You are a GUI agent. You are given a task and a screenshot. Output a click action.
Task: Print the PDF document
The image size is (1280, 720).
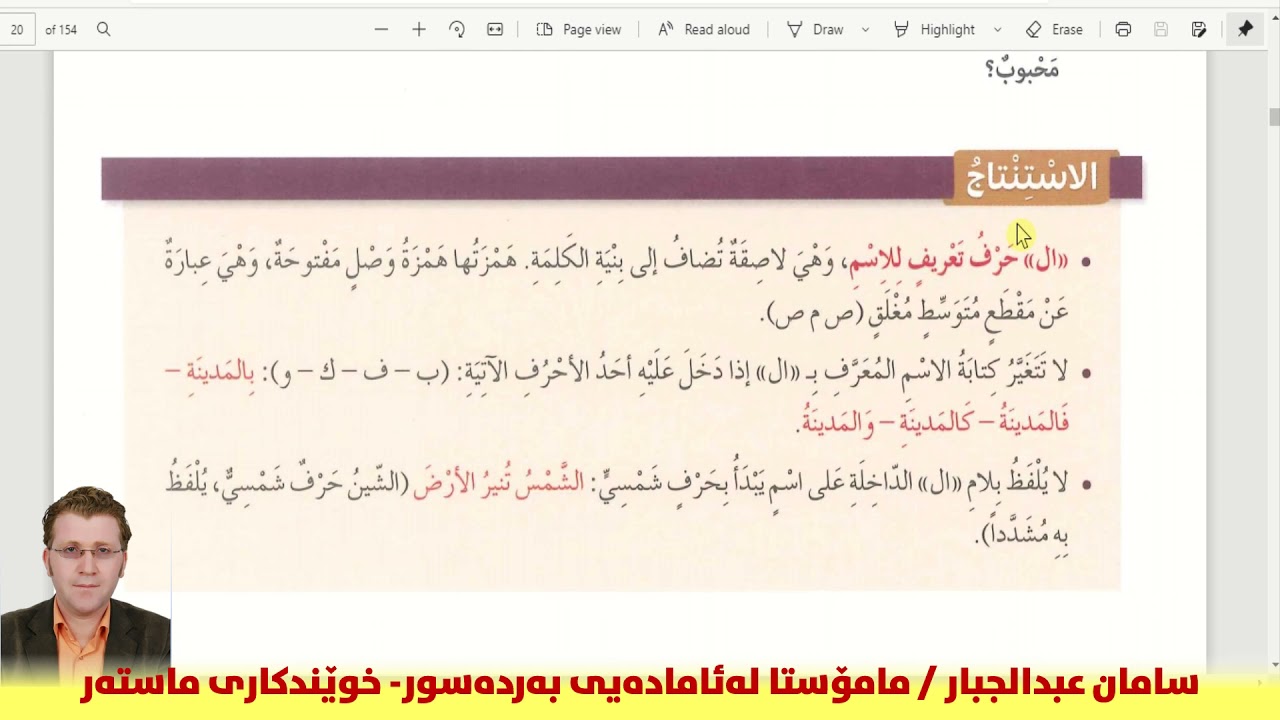(1123, 30)
